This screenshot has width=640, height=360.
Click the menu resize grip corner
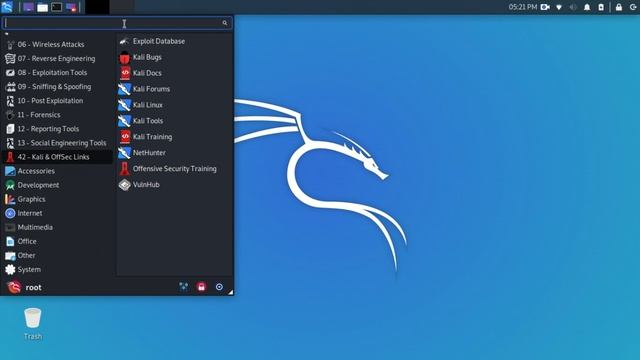pos(231,292)
